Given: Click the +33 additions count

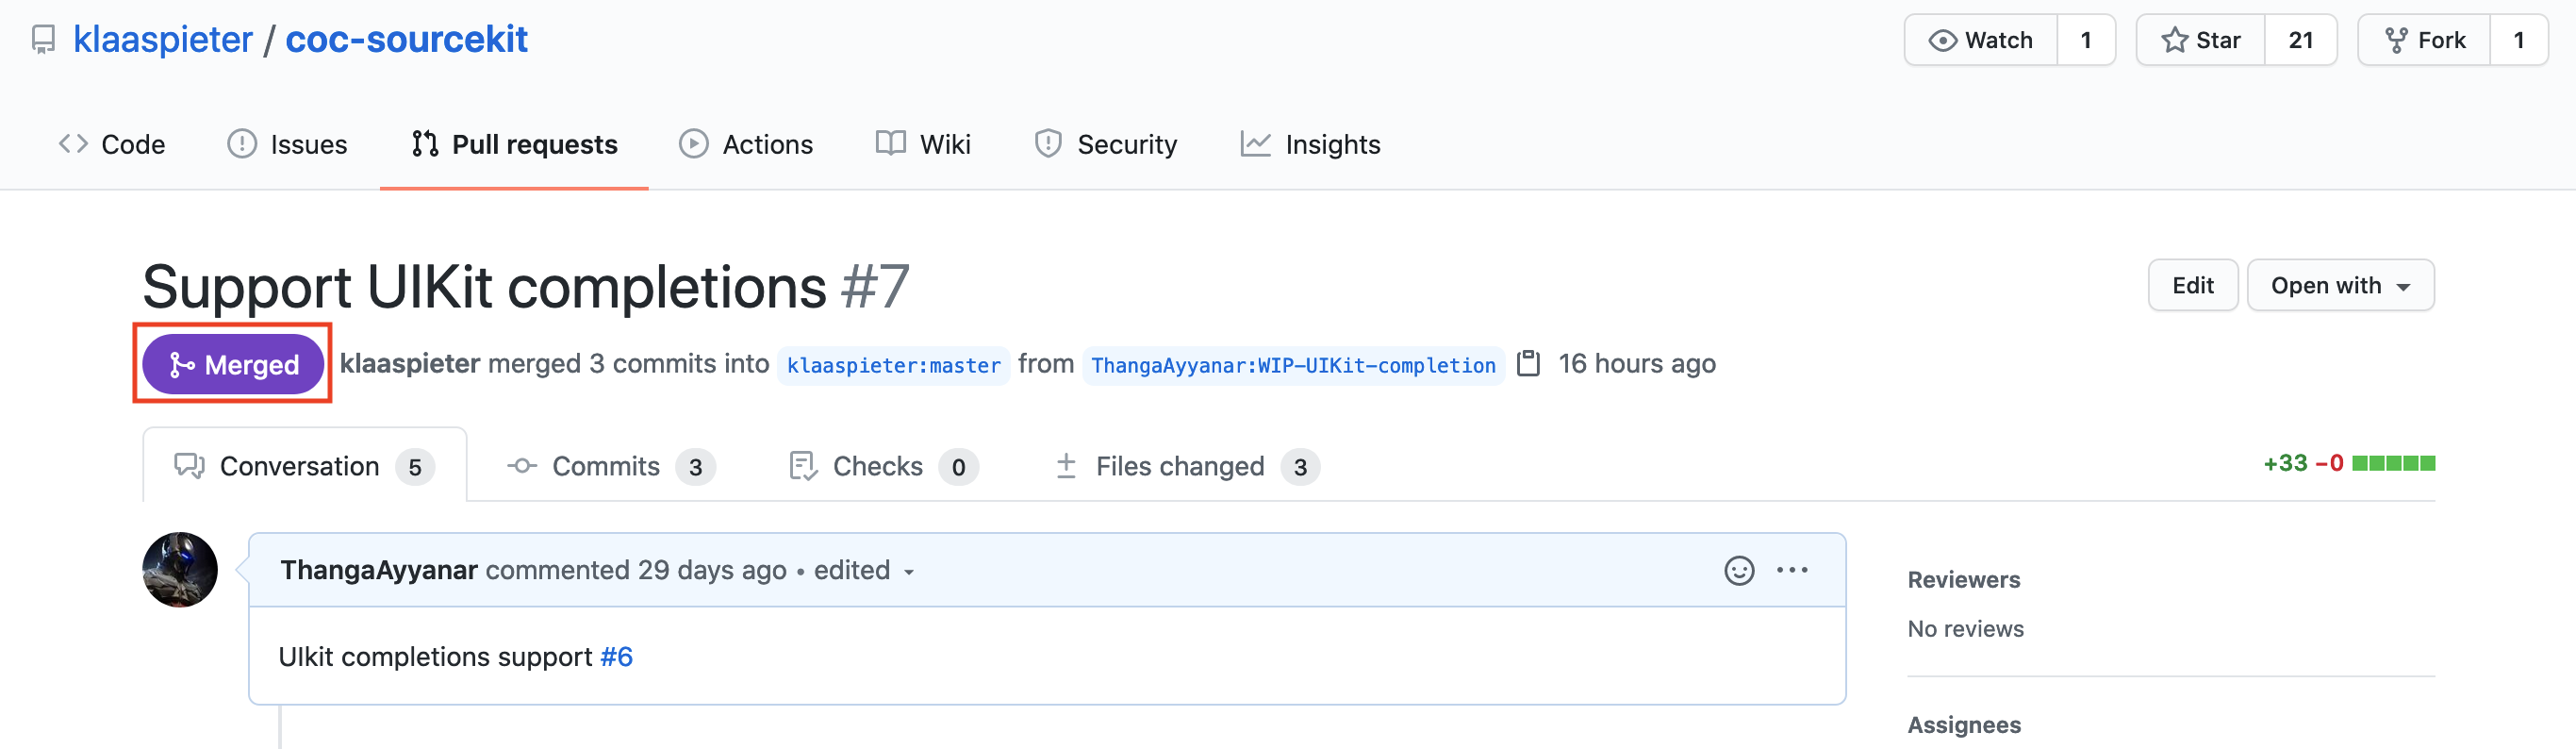Looking at the screenshot, I should (x=2285, y=463).
